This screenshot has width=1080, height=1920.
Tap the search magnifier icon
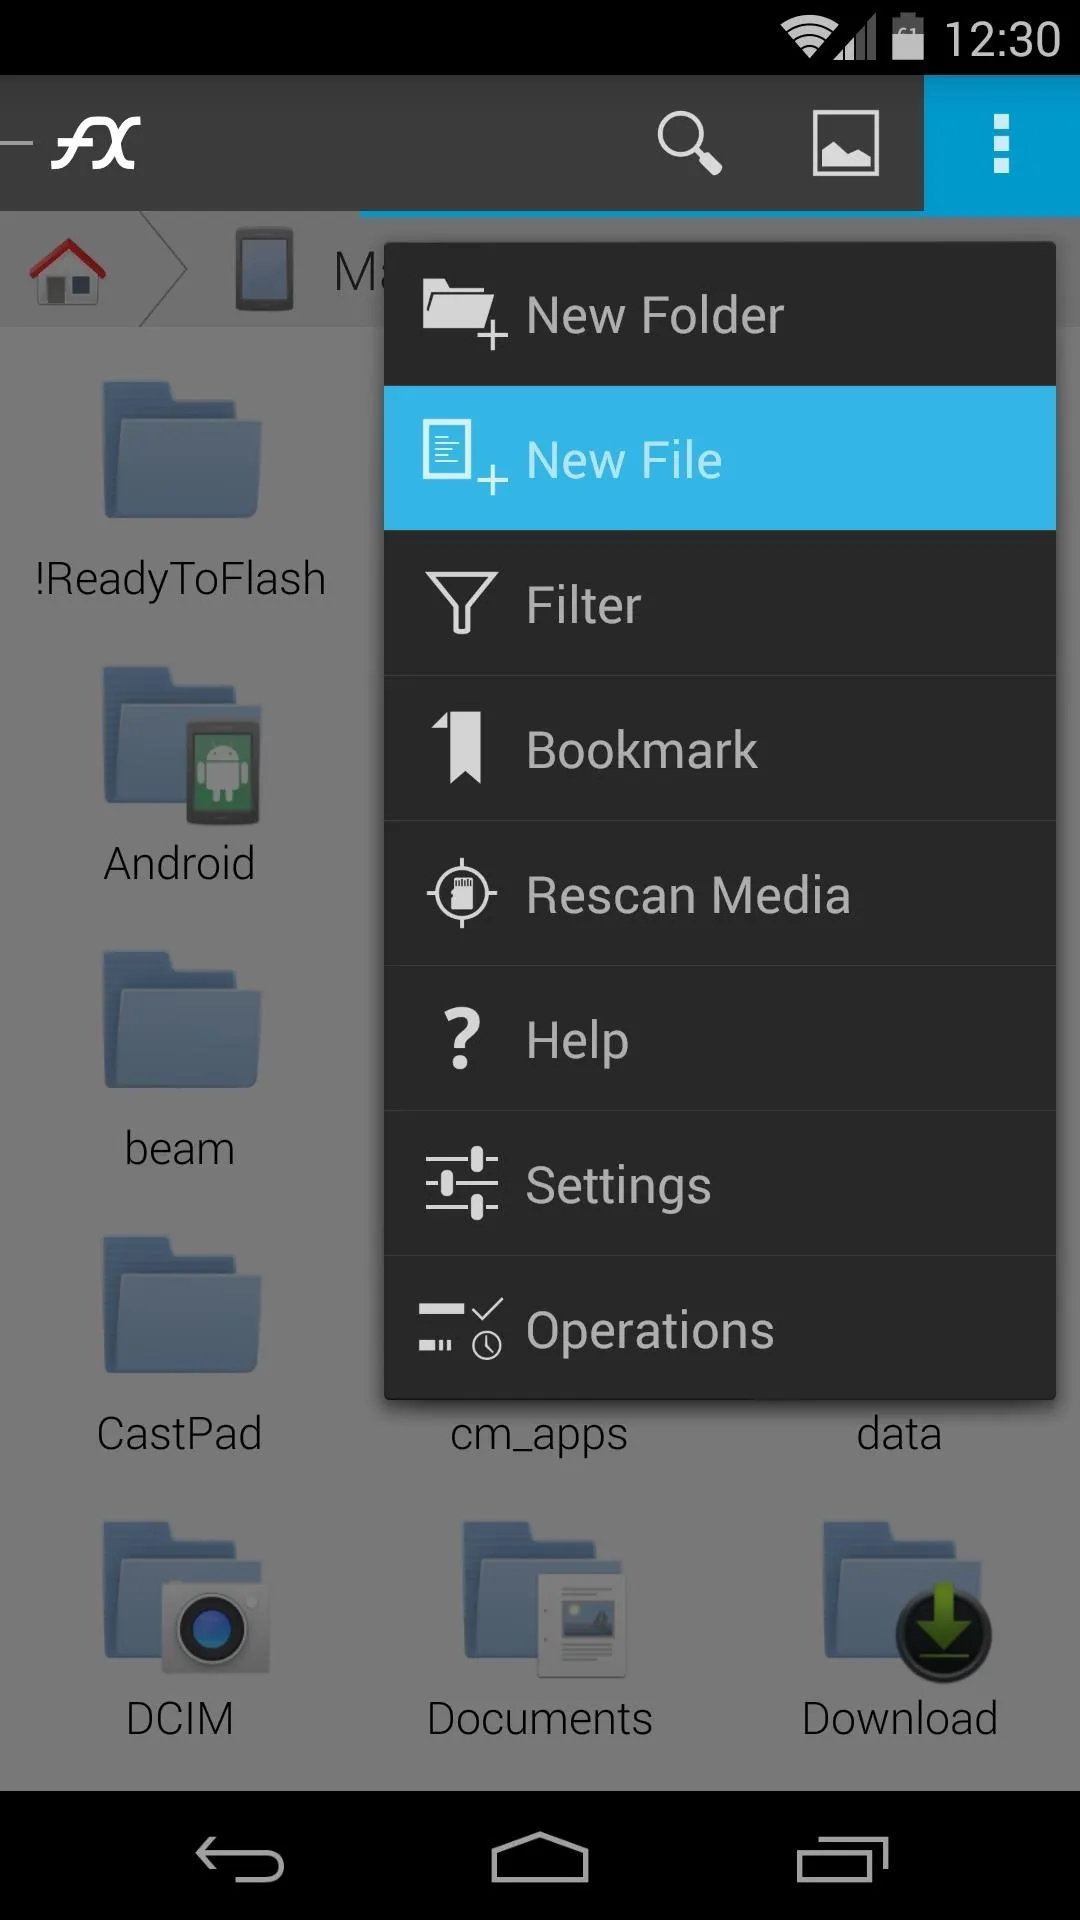click(x=689, y=143)
